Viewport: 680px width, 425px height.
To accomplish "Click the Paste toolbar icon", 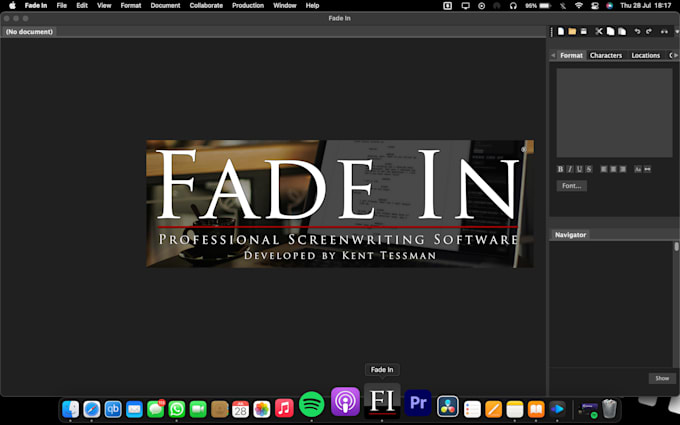I will [622, 31].
